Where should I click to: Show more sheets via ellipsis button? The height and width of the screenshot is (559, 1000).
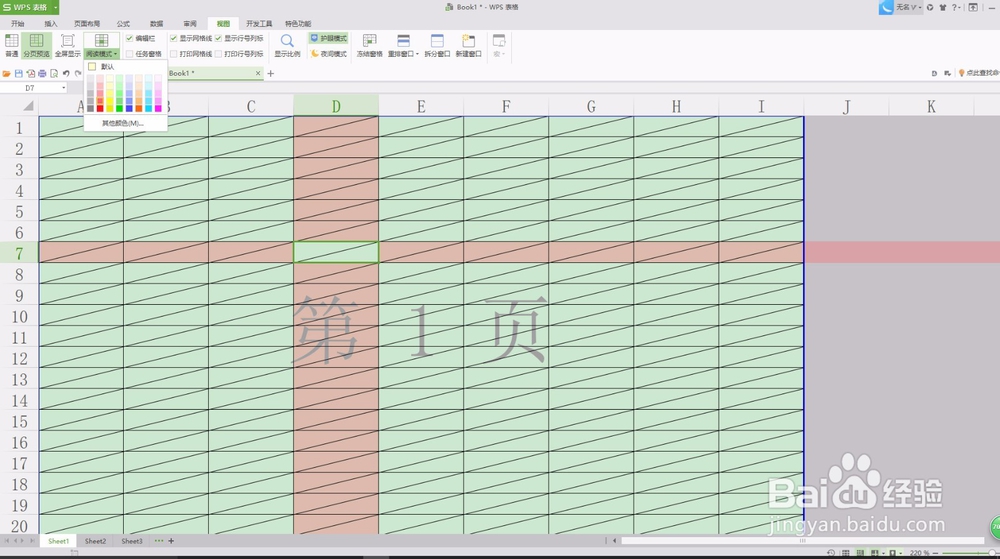(158, 541)
